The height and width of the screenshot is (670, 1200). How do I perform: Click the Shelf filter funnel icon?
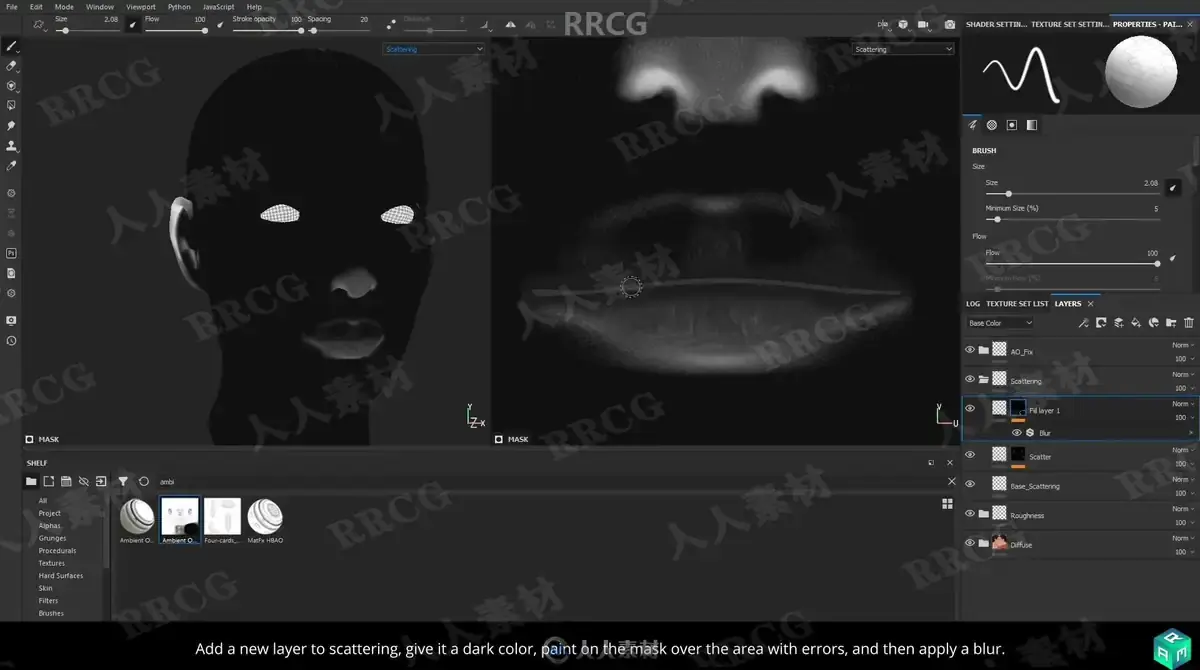click(x=123, y=481)
